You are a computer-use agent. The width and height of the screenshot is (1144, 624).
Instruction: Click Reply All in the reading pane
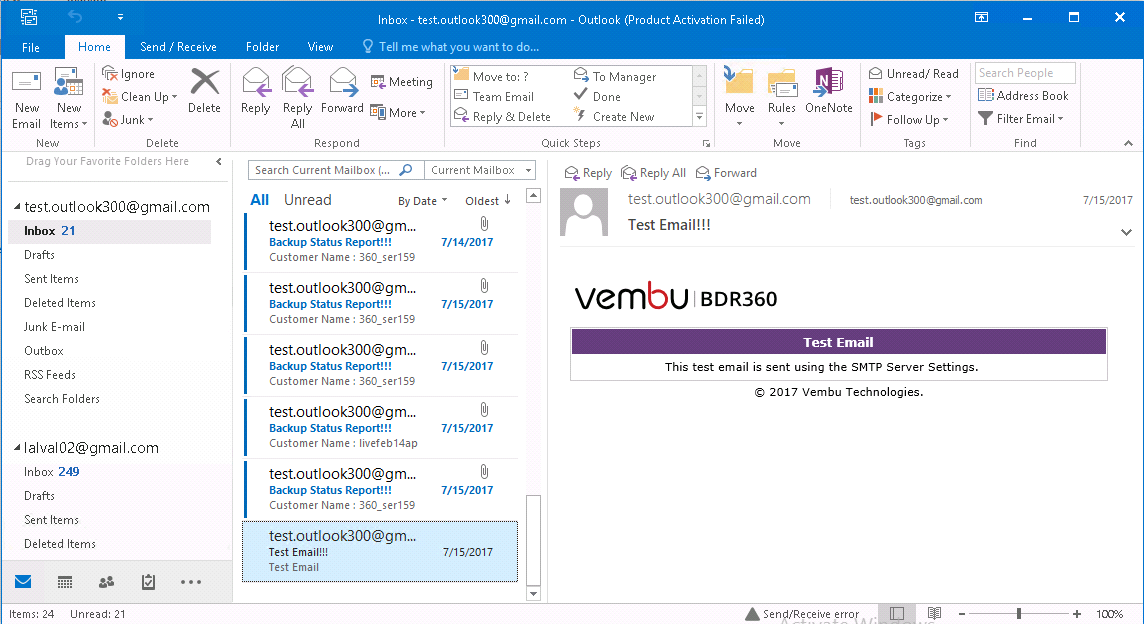(x=653, y=173)
